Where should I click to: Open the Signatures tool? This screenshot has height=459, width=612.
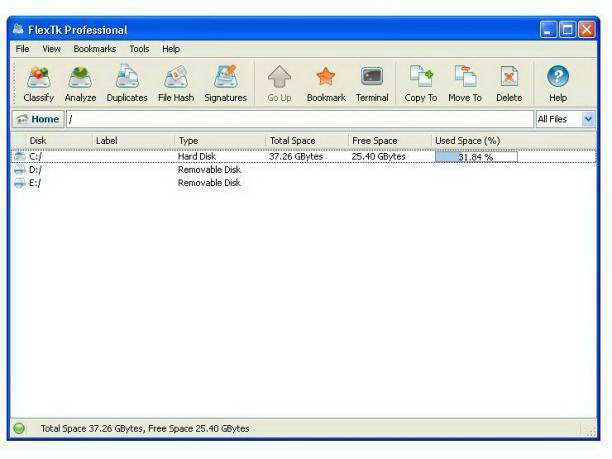226,84
